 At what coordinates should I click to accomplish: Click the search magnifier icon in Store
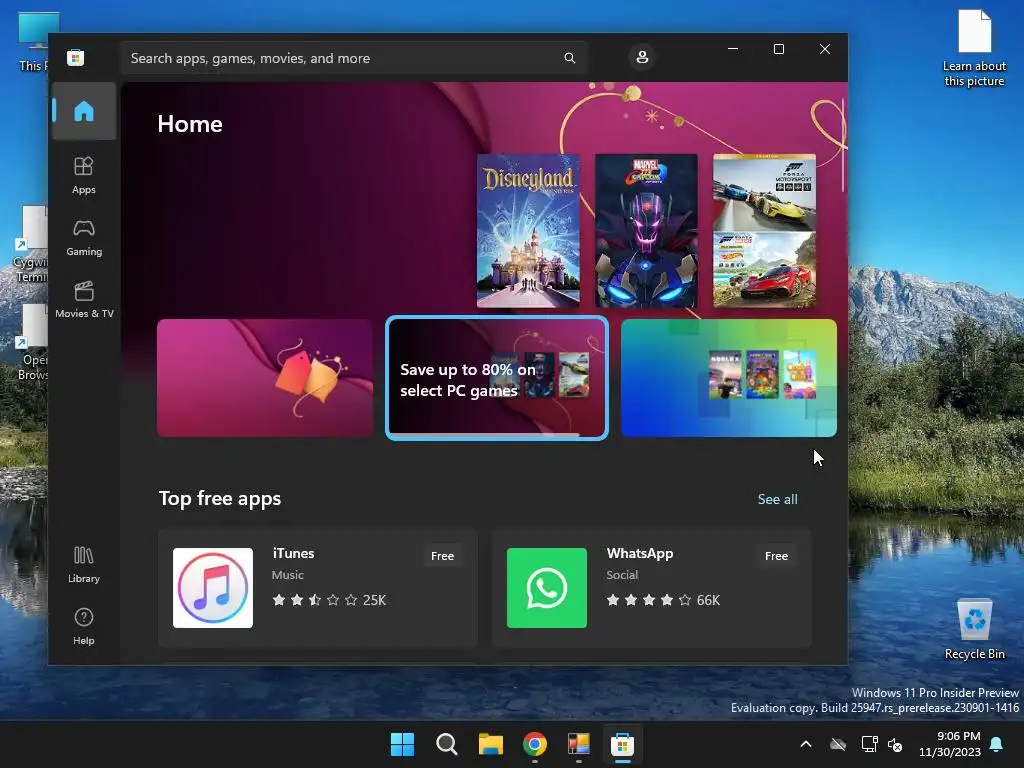point(569,58)
